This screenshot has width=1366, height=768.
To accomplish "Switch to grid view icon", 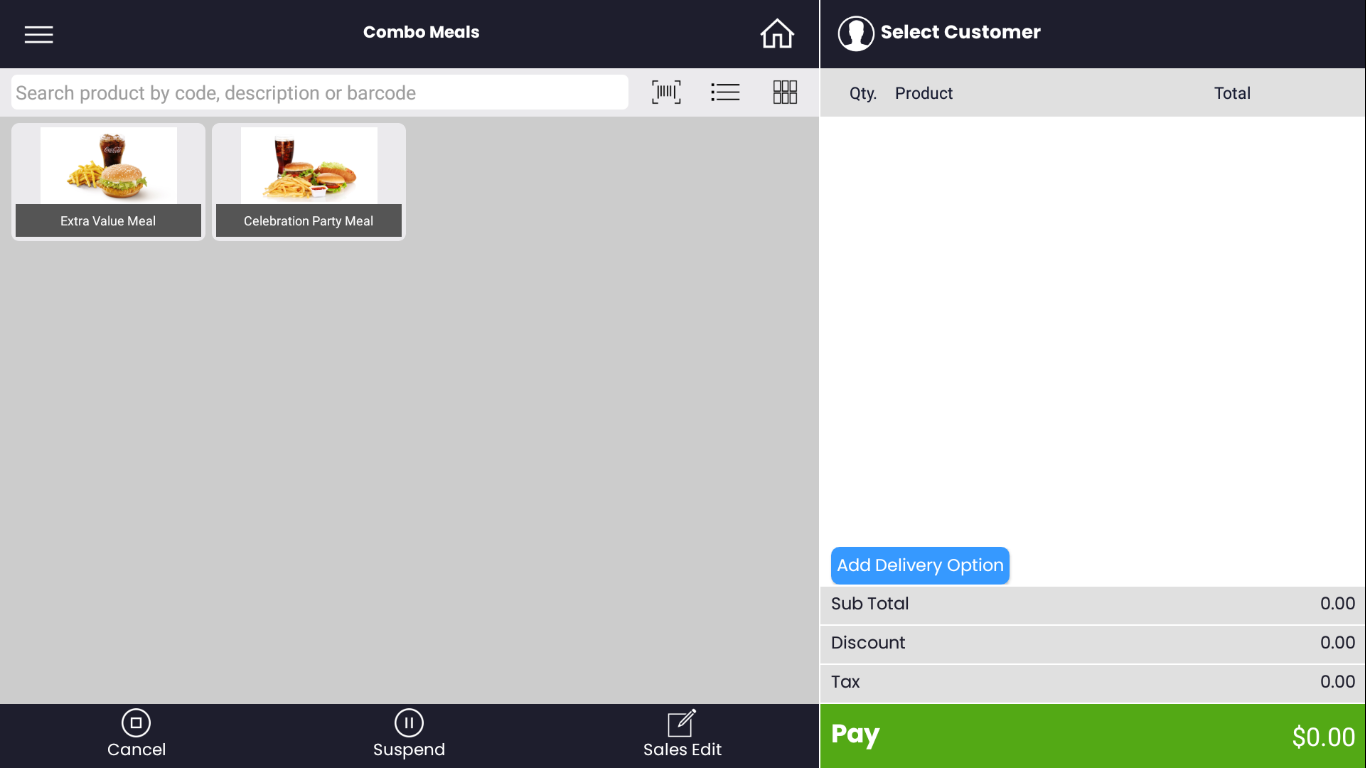I will pos(785,92).
